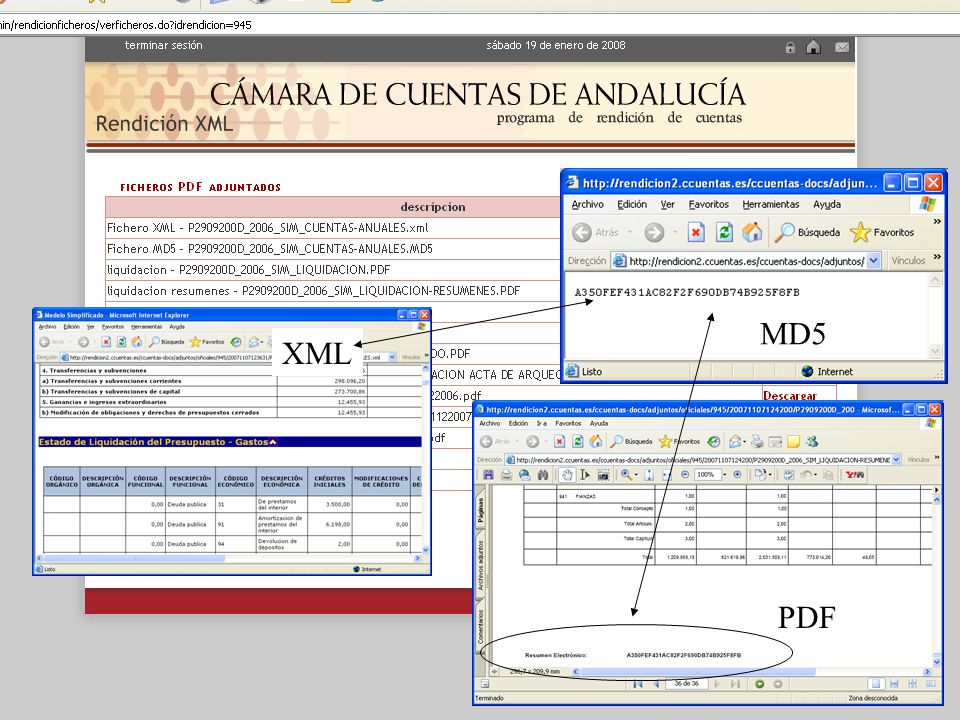Click the horizontal scrollbar in the PDF viewer
The height and width of the screenshot is (720, 960).
(x=751, y=672)
